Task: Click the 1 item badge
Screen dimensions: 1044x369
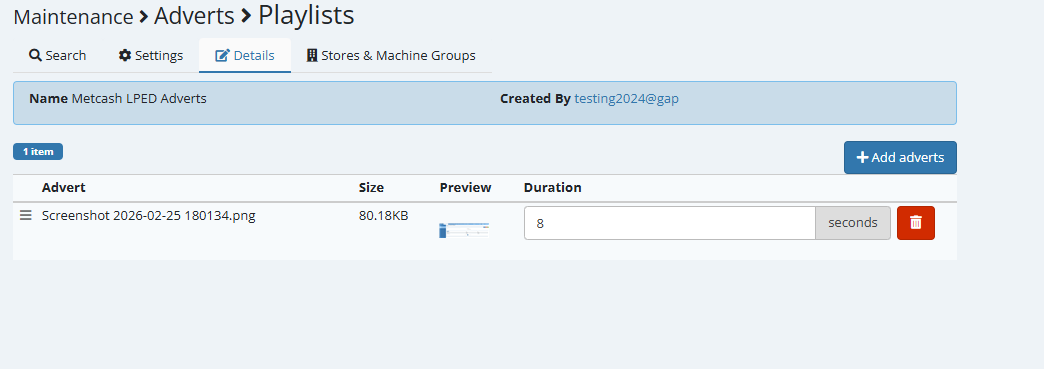Action: [x=38, y=152]
